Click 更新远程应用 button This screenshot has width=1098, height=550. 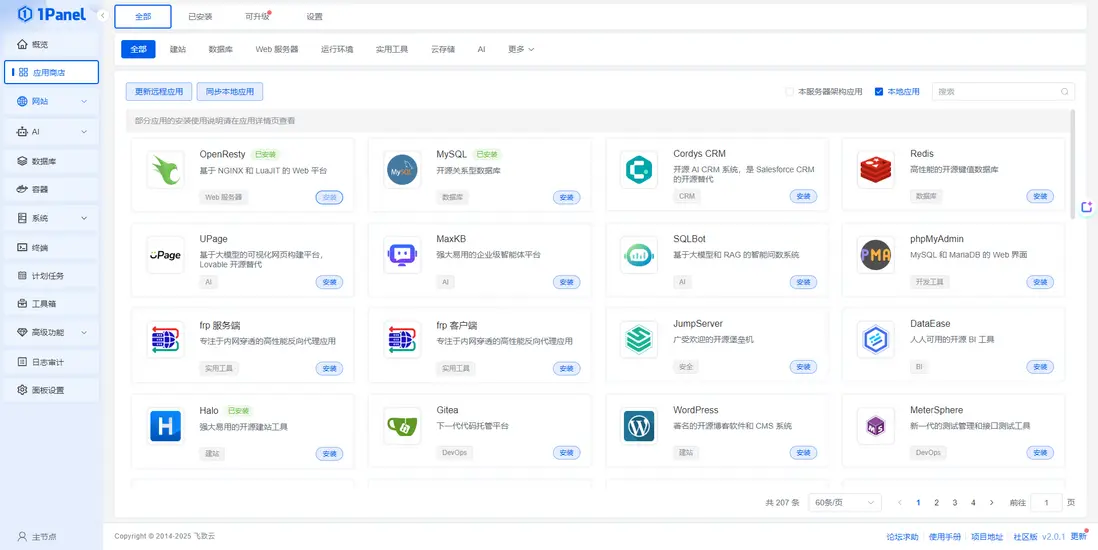[x=159, y=92]
